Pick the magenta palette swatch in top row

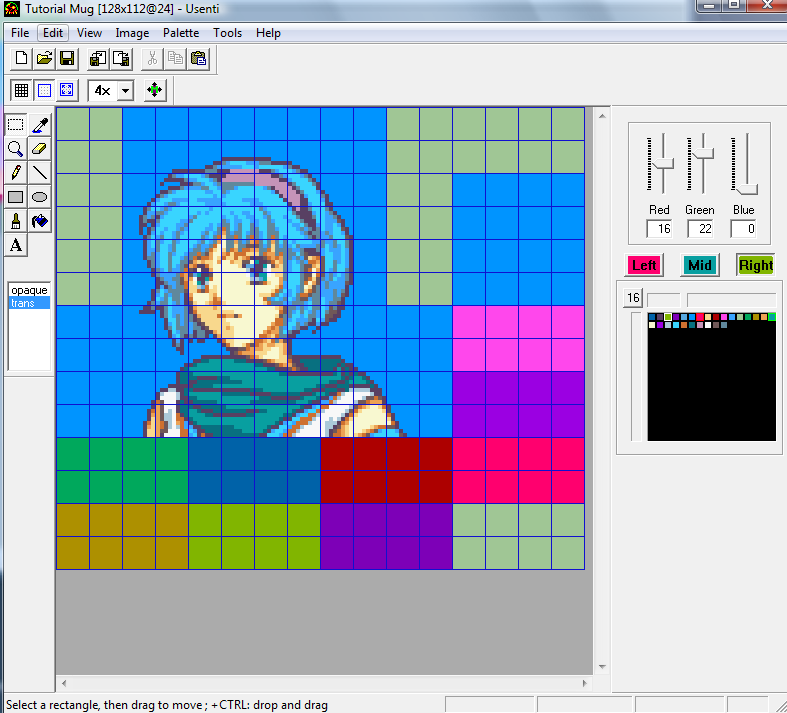pos(724,317)
